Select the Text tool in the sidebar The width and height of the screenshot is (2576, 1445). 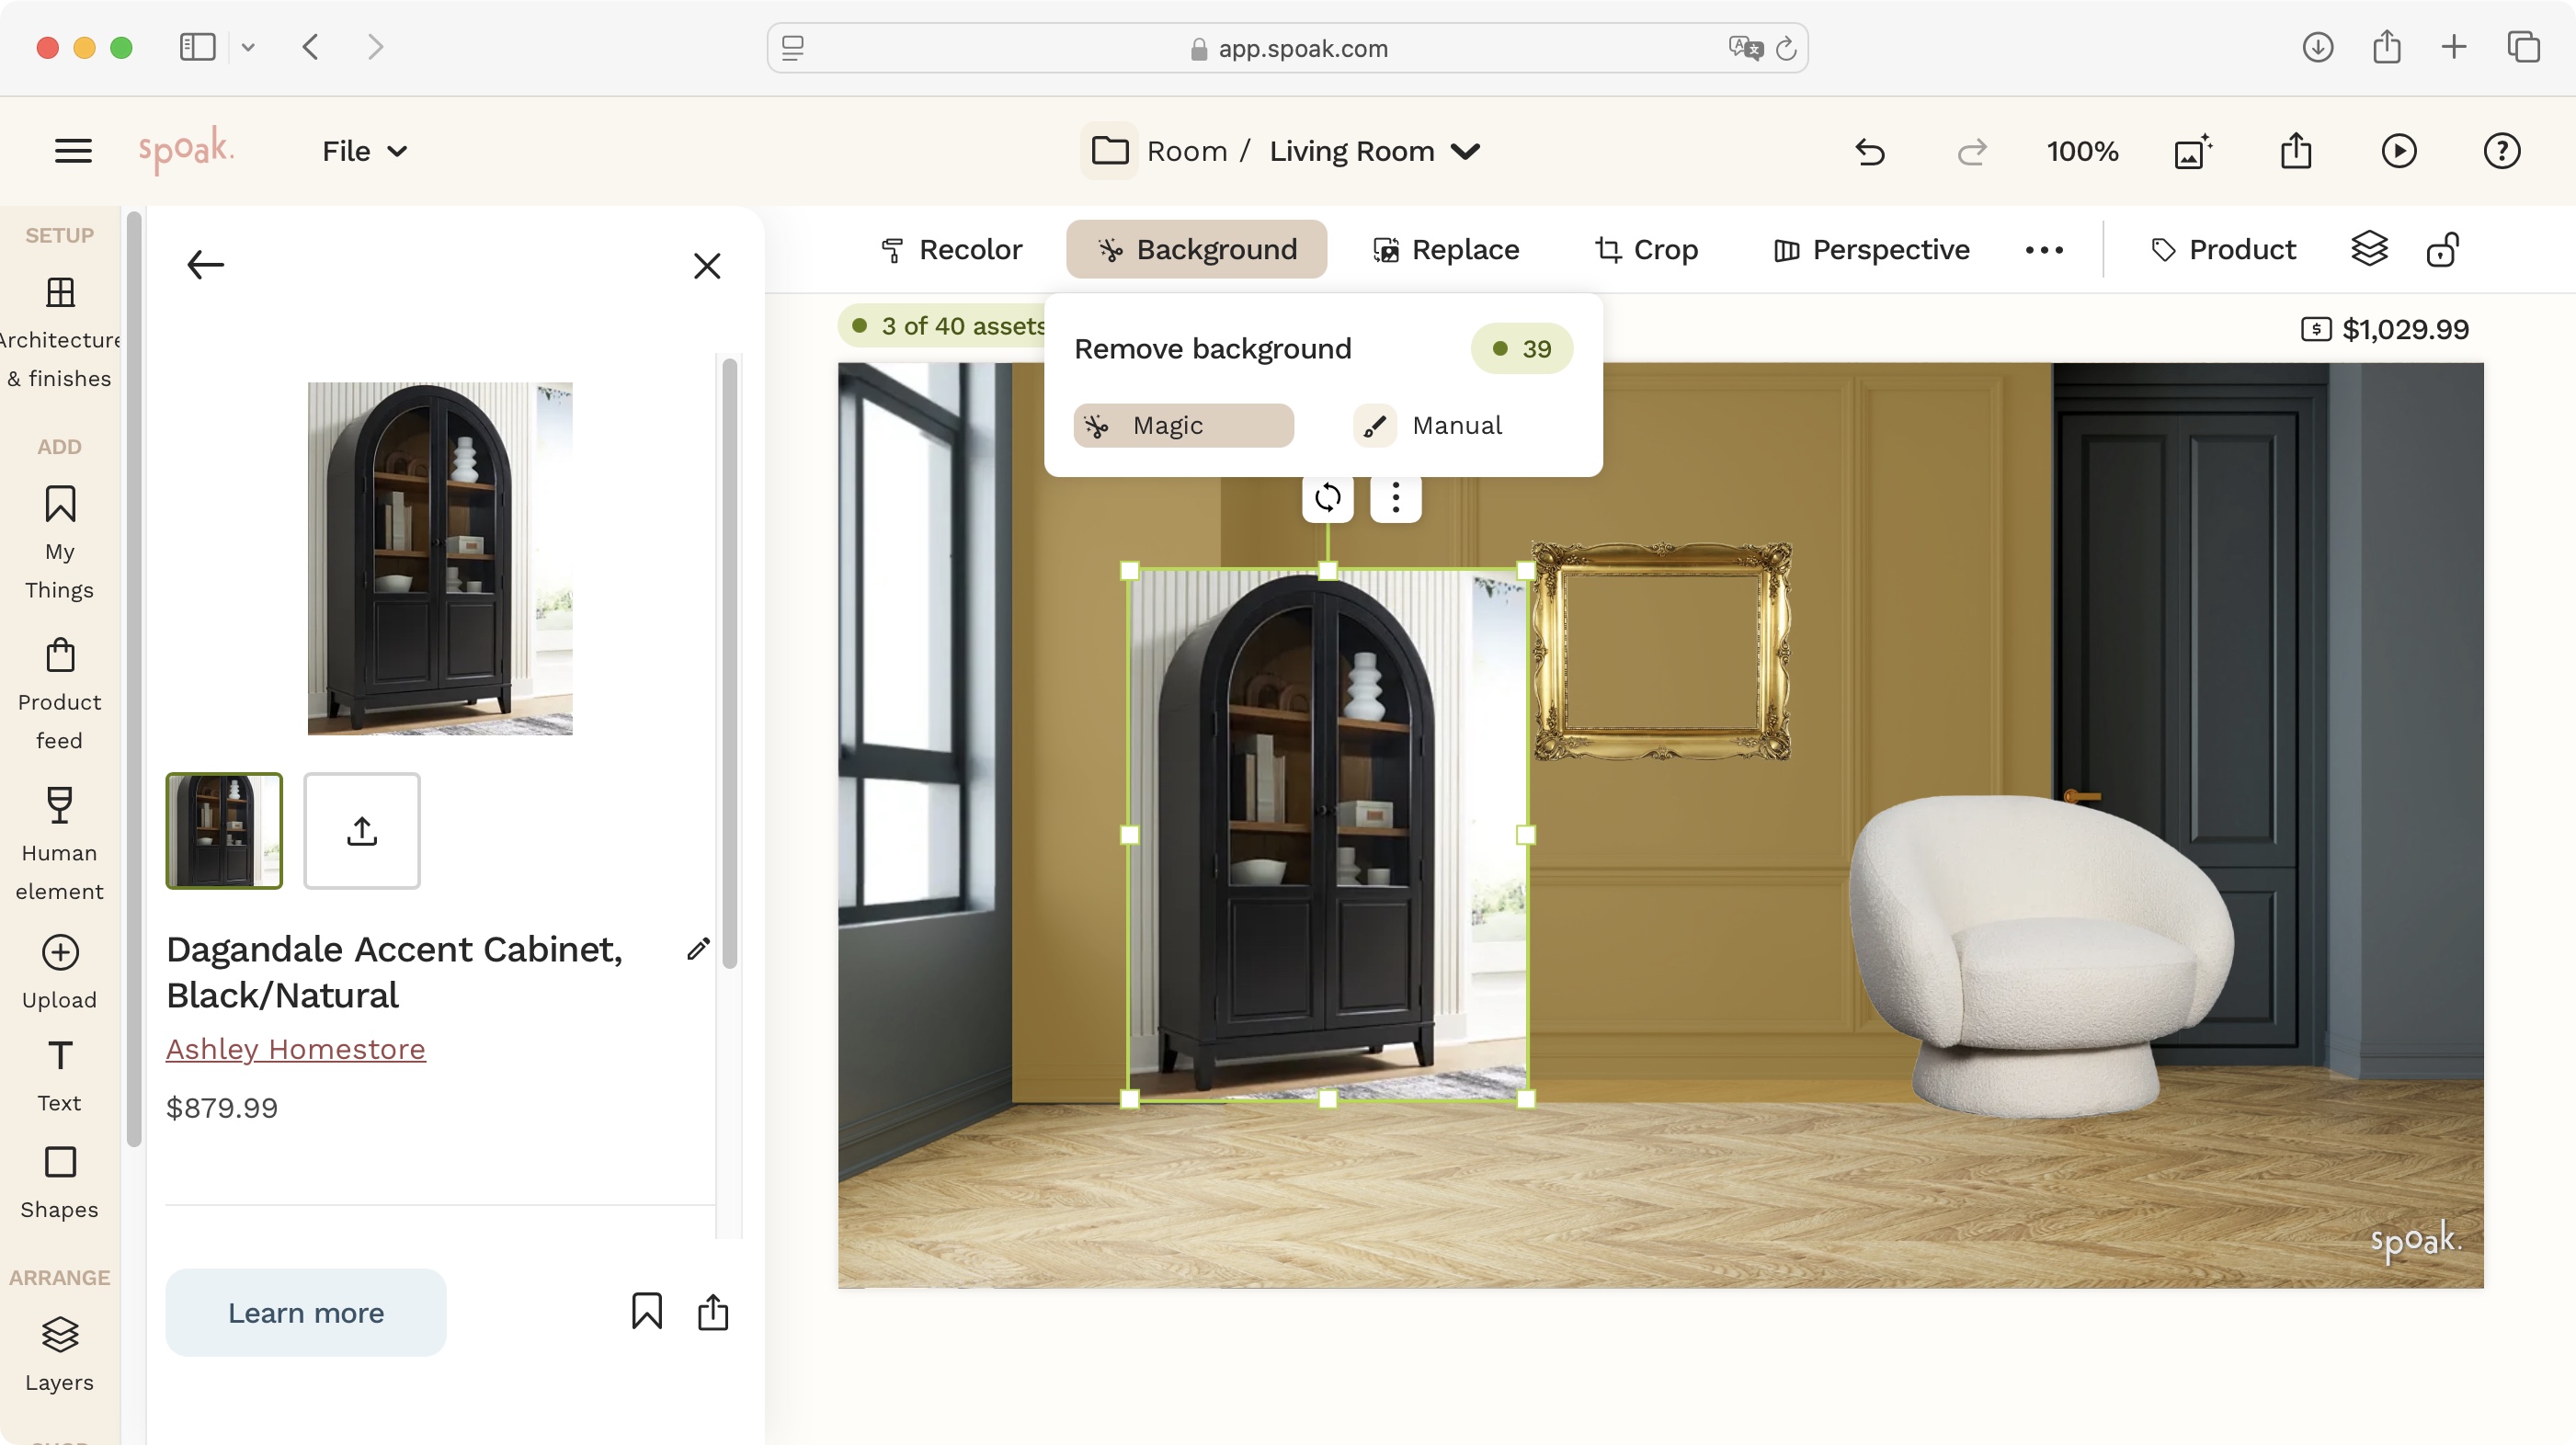pos(59,1074)
